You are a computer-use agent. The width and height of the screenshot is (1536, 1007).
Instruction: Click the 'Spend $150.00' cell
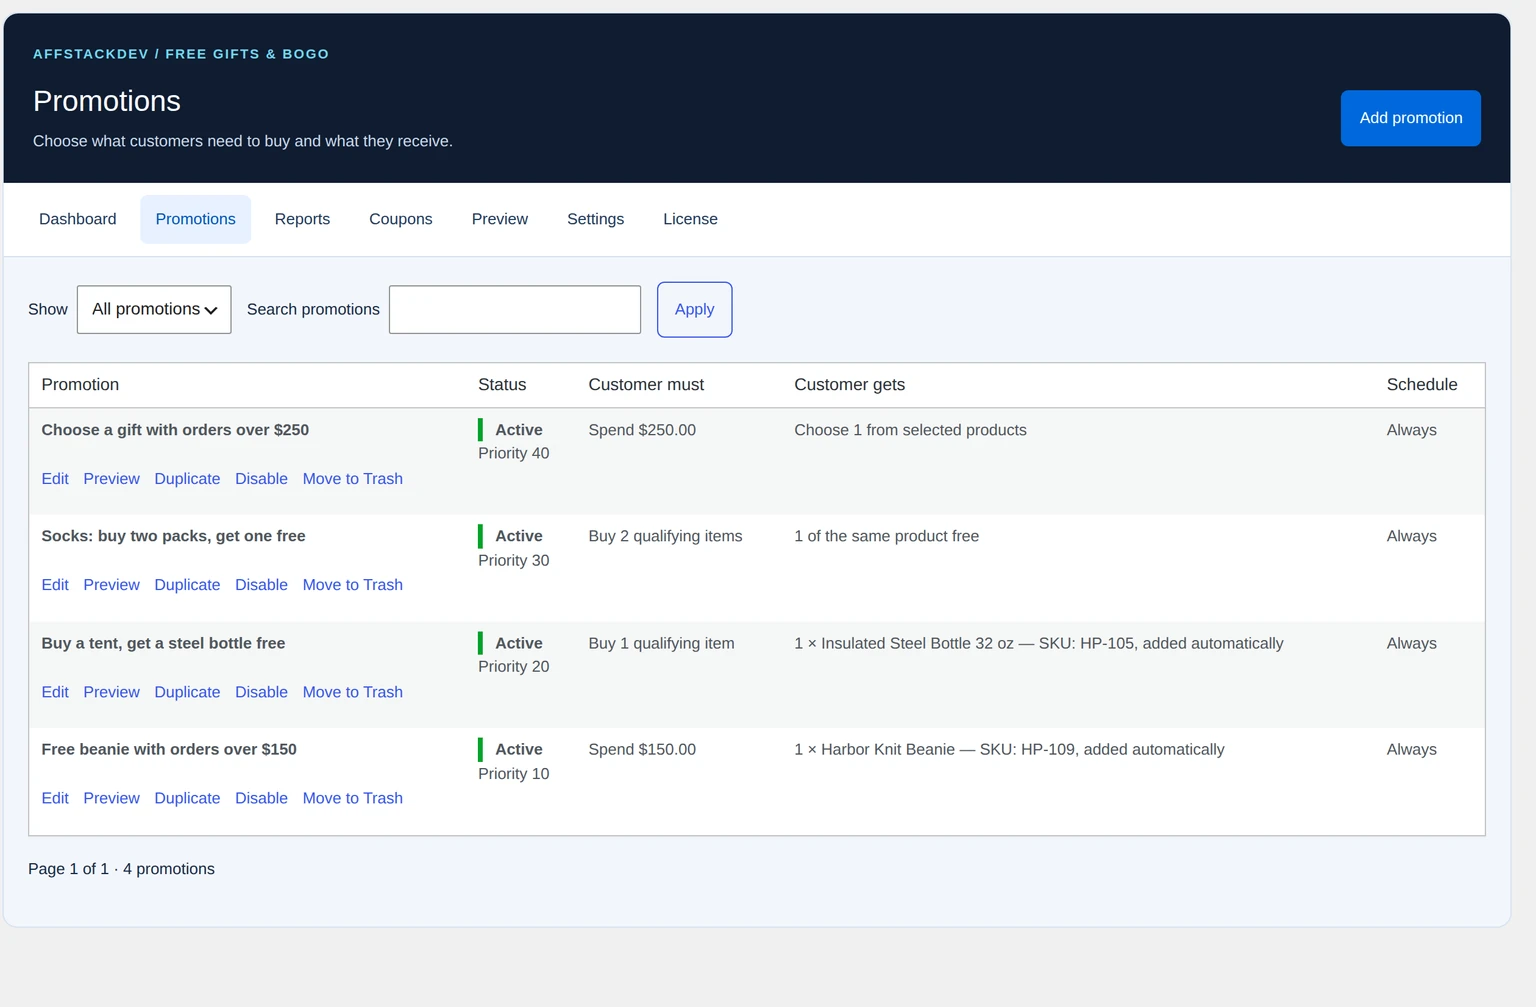[642, 749]
